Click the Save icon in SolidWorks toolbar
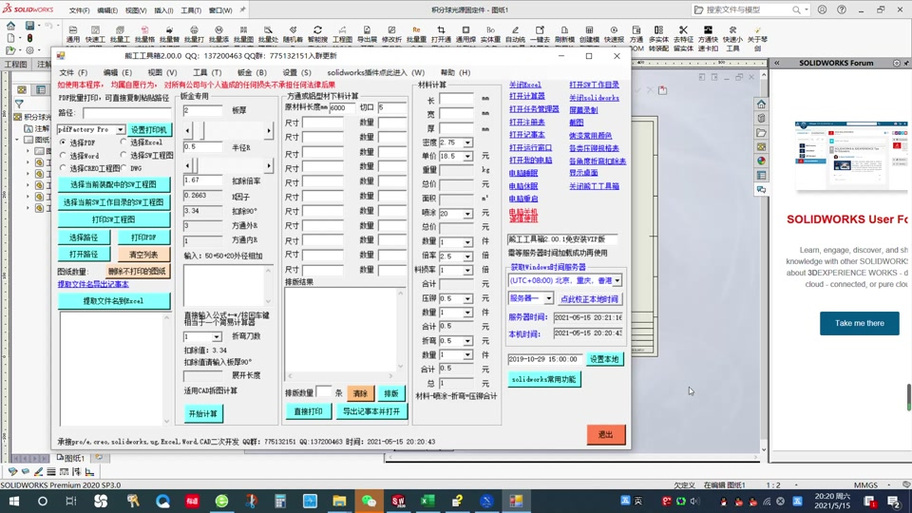This screenshot has height=513, width=912. 30,26
